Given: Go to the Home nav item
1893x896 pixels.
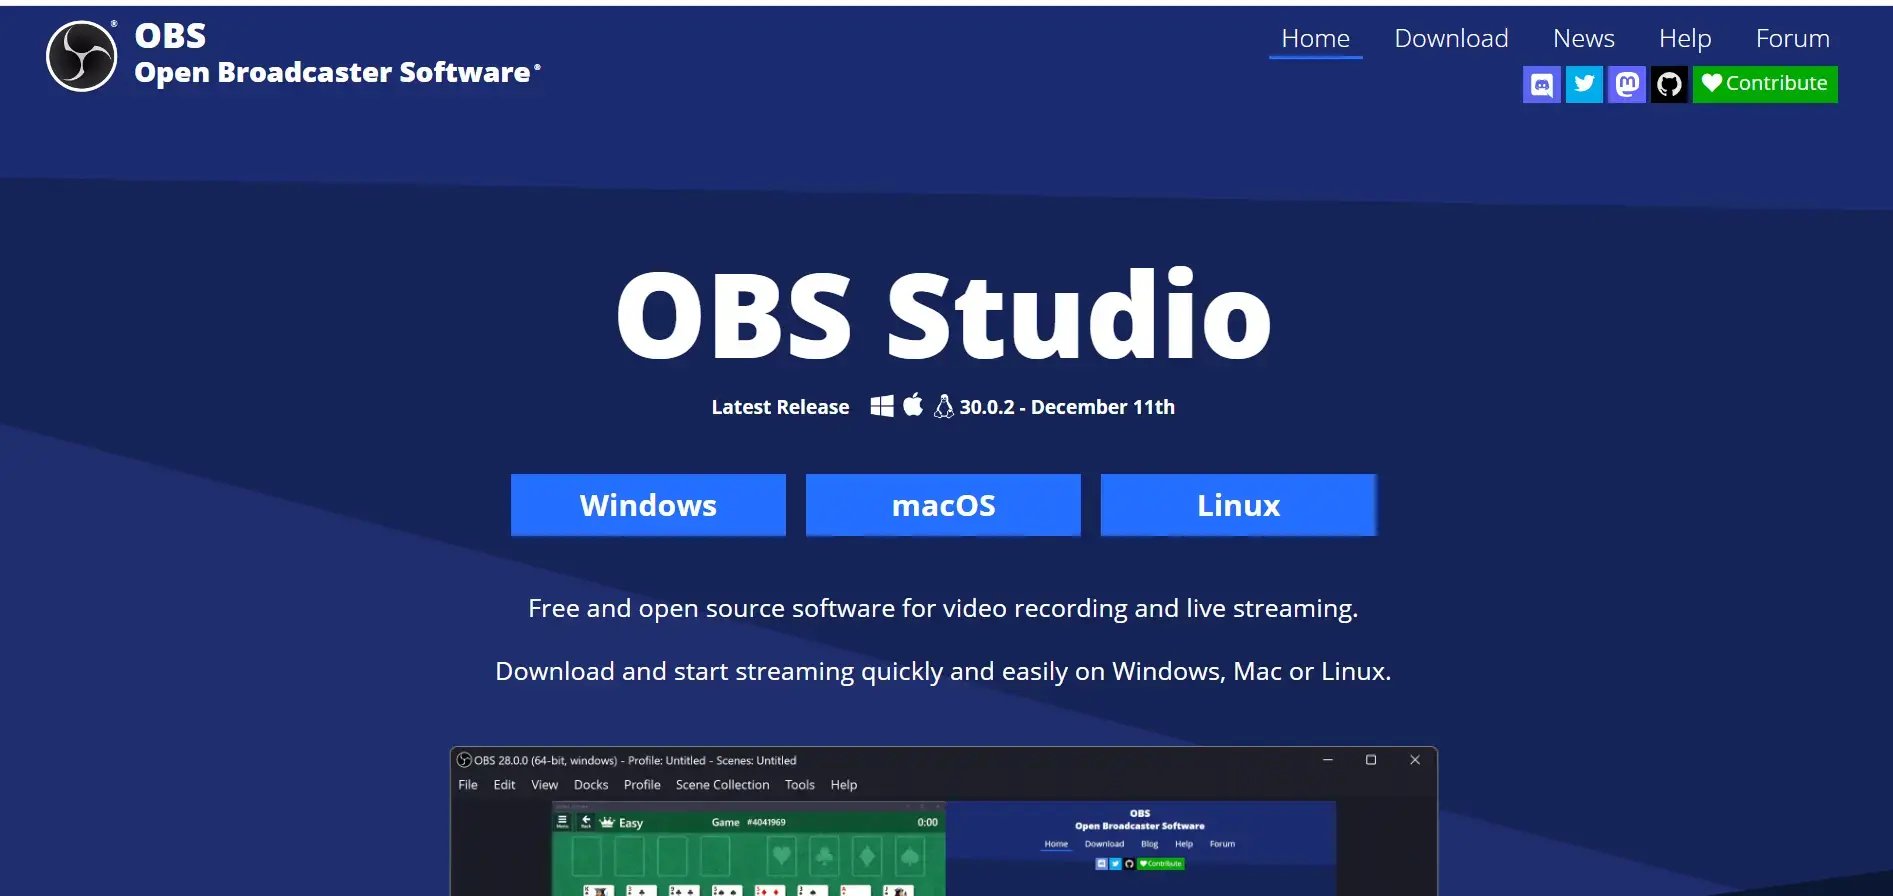Looking at the screenshot, I should [1315, 39].
